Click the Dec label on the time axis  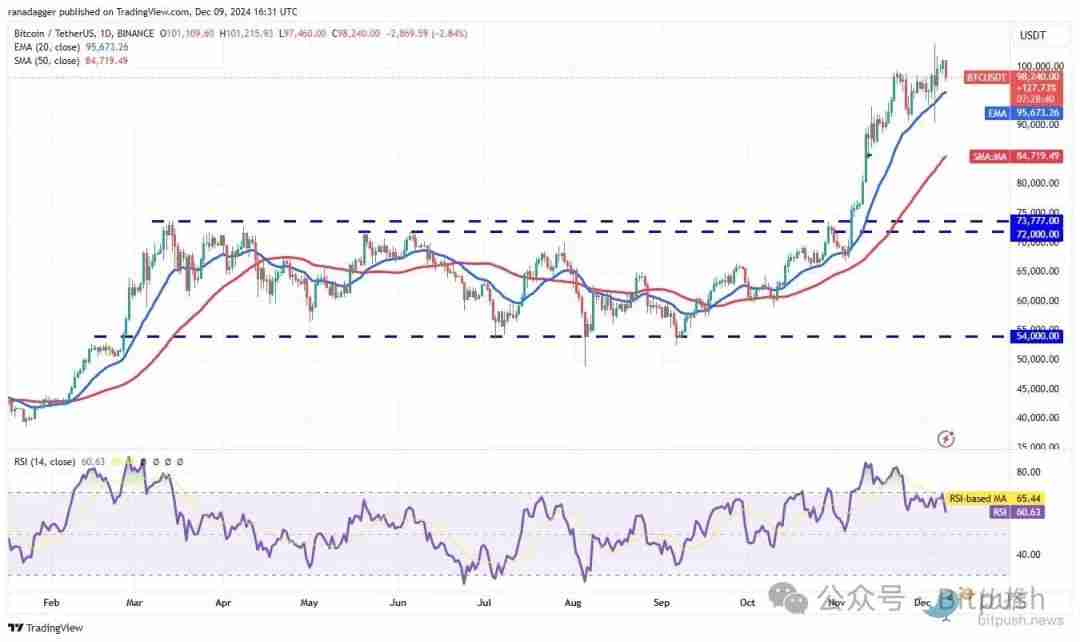pyautogui.click(x=920, y=603)
